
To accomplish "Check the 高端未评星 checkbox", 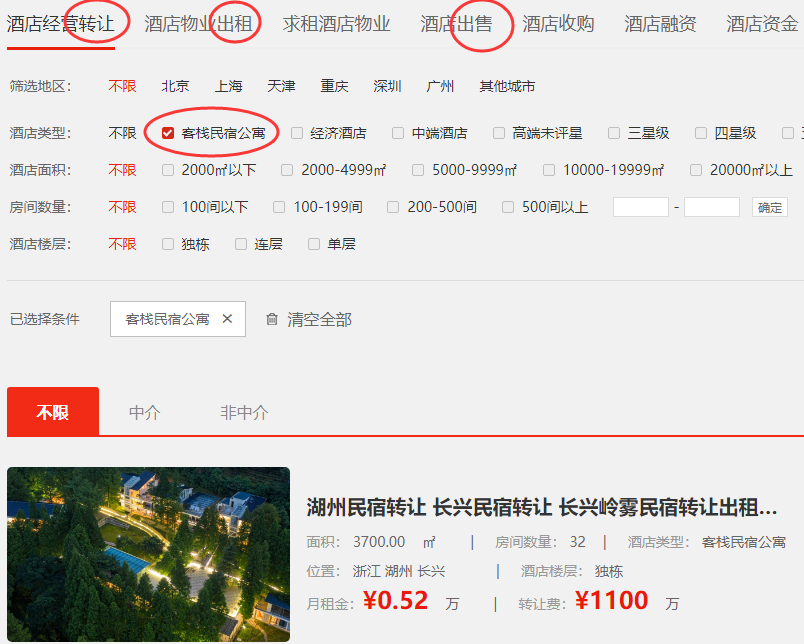I will point(499,133).
